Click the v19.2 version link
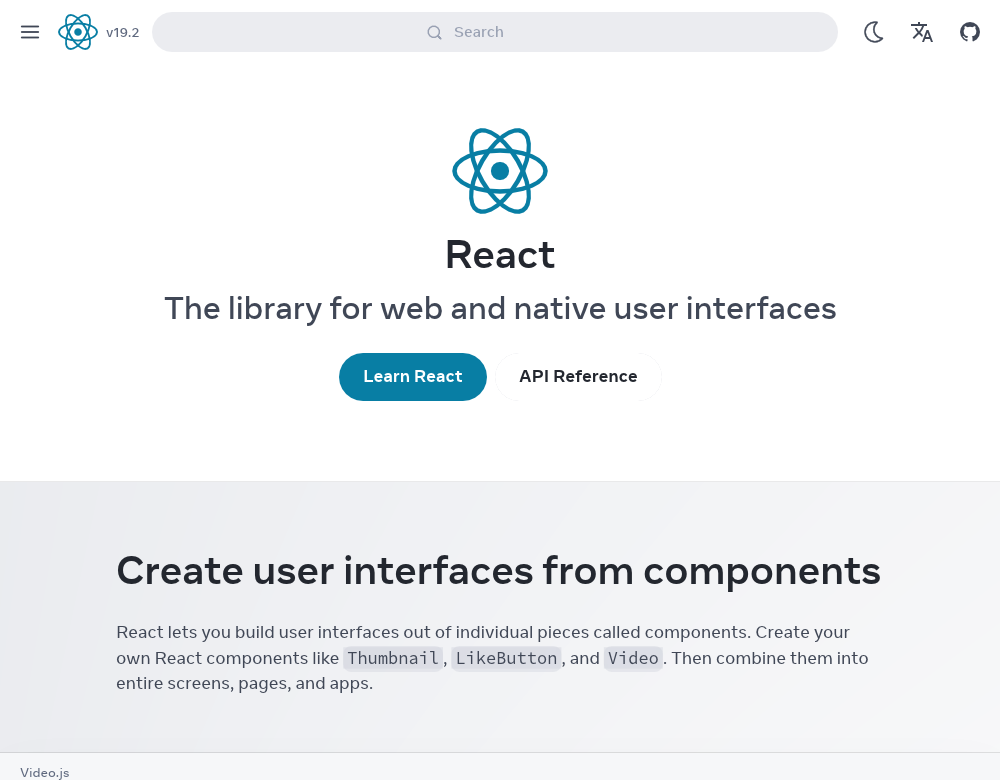This screenshot has height=780, width=1000. point(122,33)
